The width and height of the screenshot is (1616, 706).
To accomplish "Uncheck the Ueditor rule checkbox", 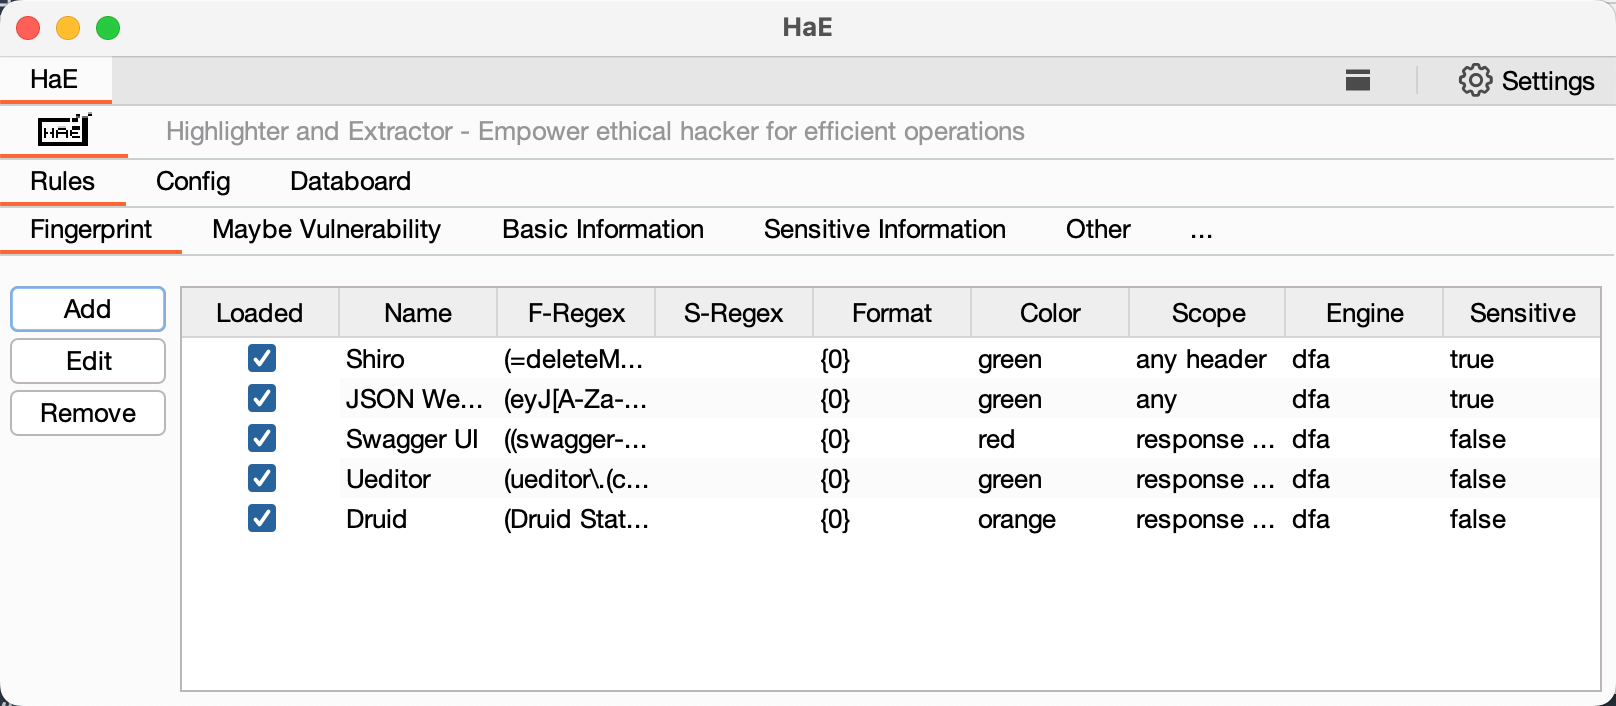I will click(x=262, y=479).
